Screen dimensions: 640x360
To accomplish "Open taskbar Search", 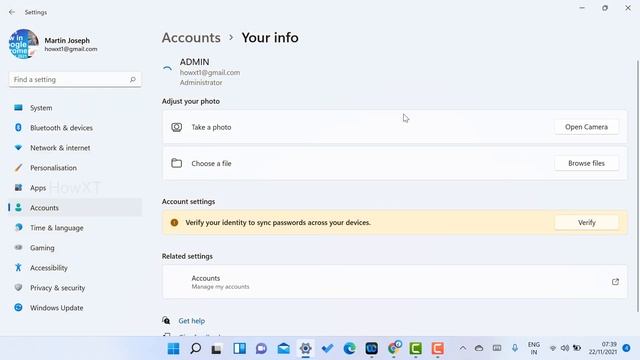I will tap(196, 349).
